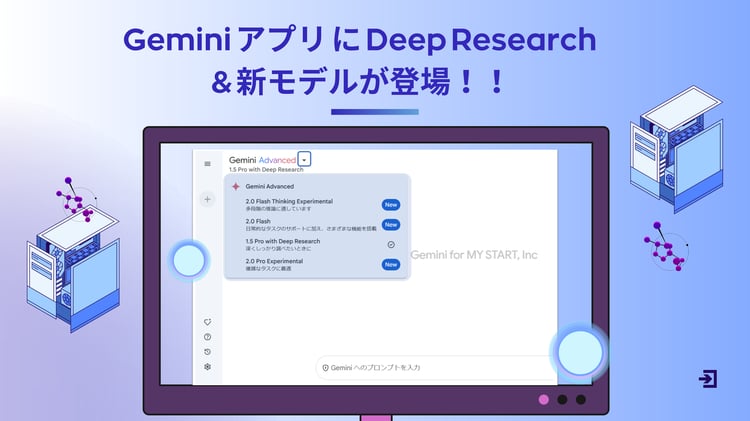Click '1.5 Pro with Deep Research' subtitle under title
The width and height of the screenshot is (750, 421).
[x=266, y=170]
